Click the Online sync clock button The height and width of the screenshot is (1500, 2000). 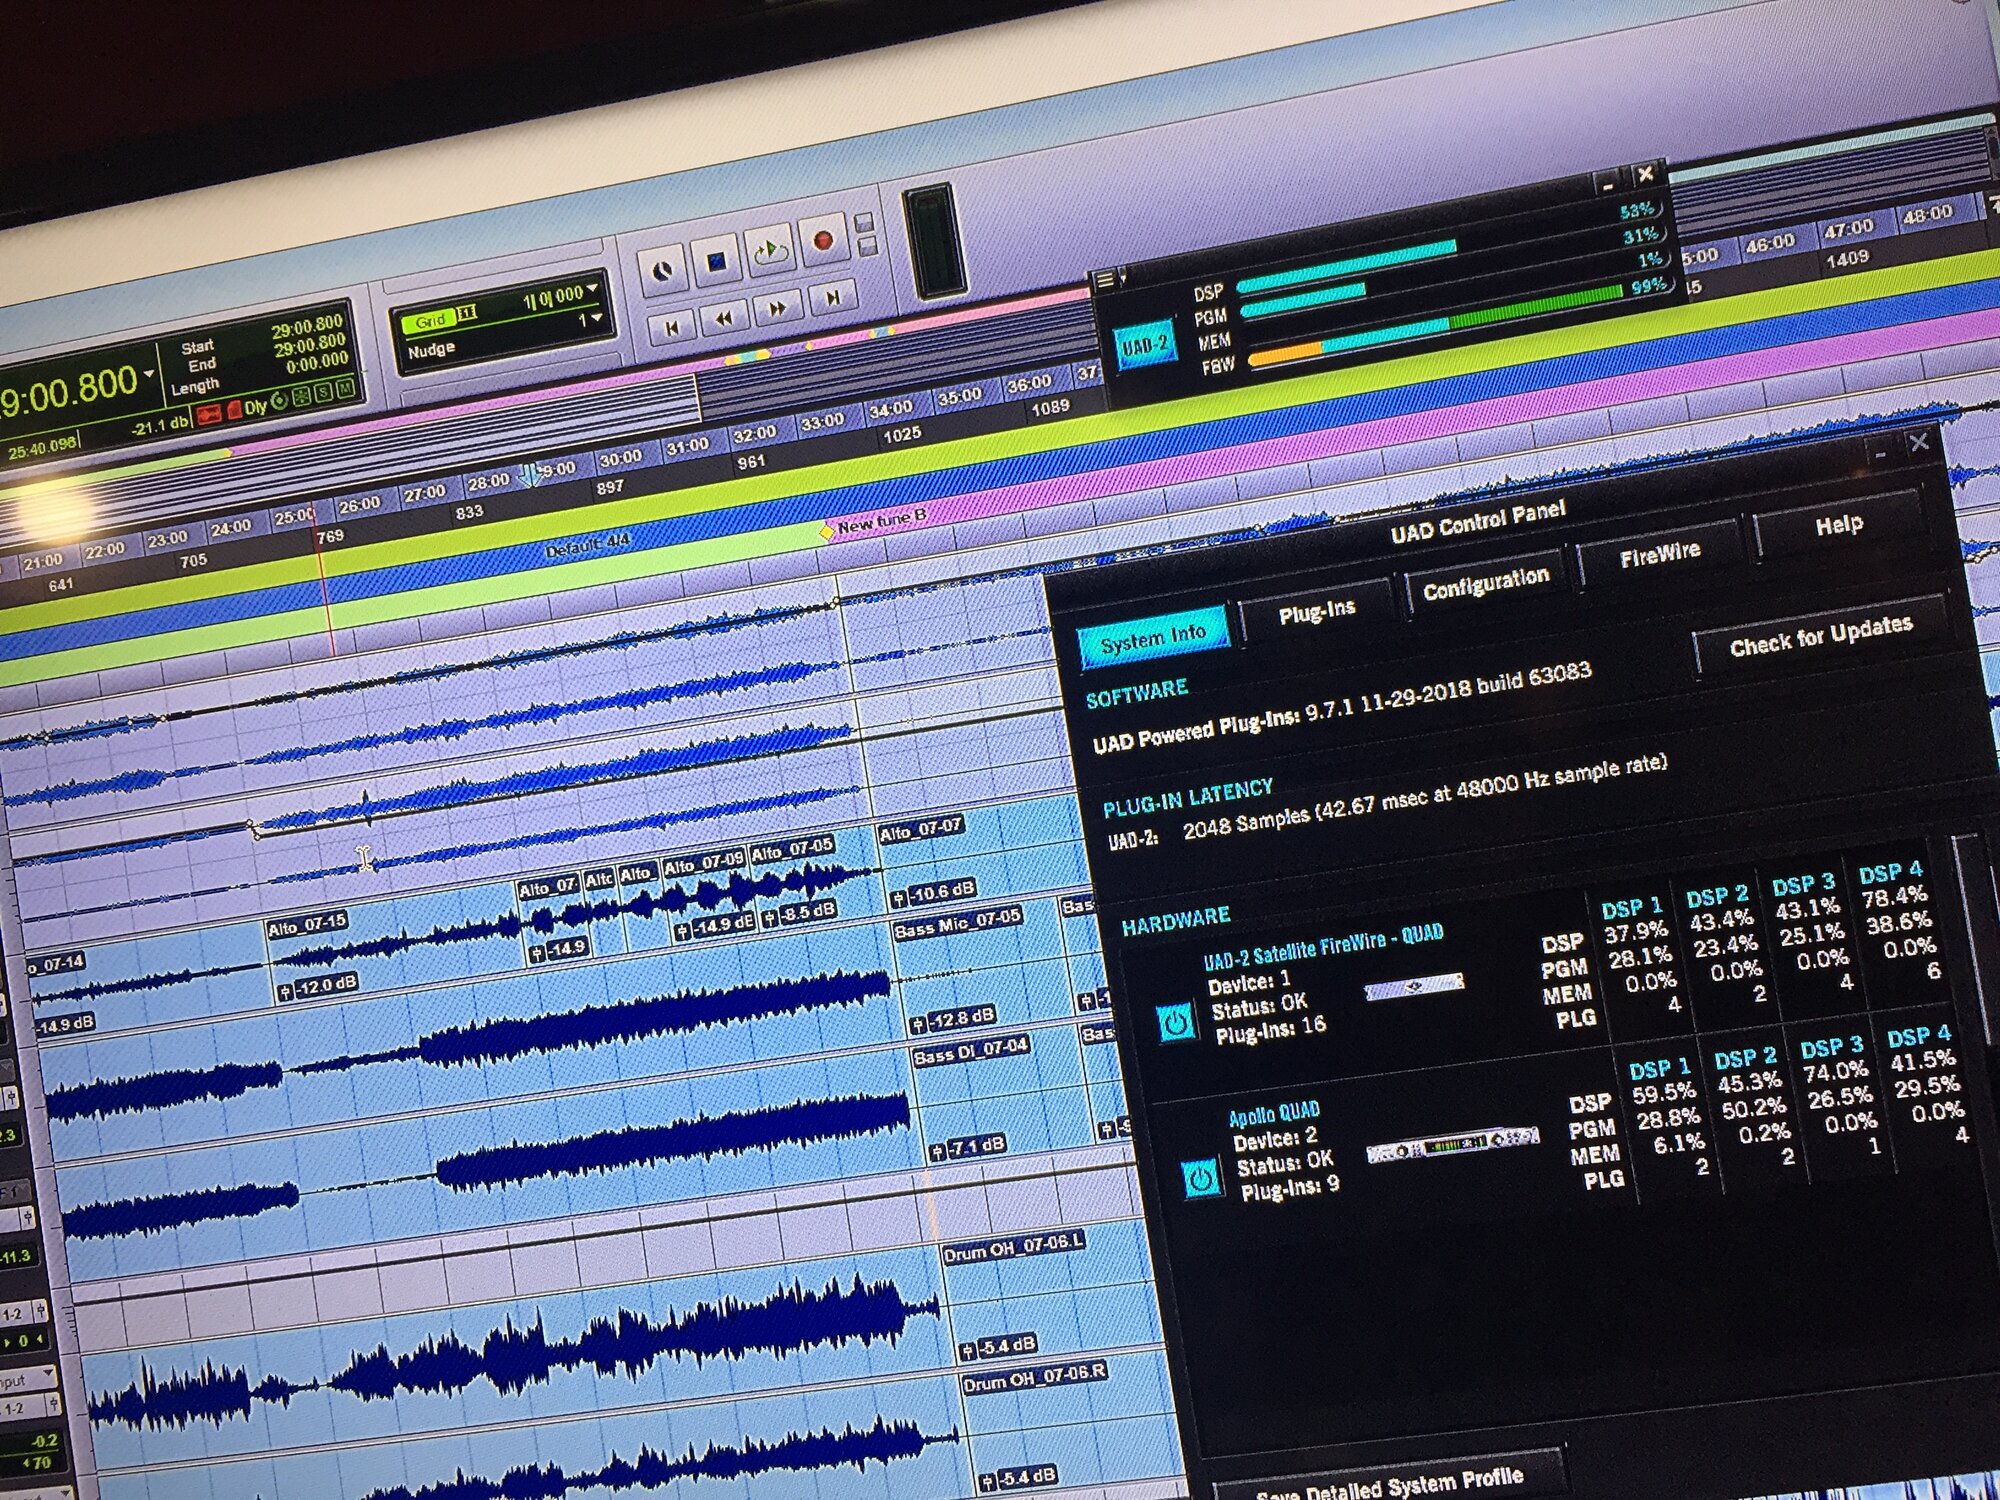[x=662, y=271]
